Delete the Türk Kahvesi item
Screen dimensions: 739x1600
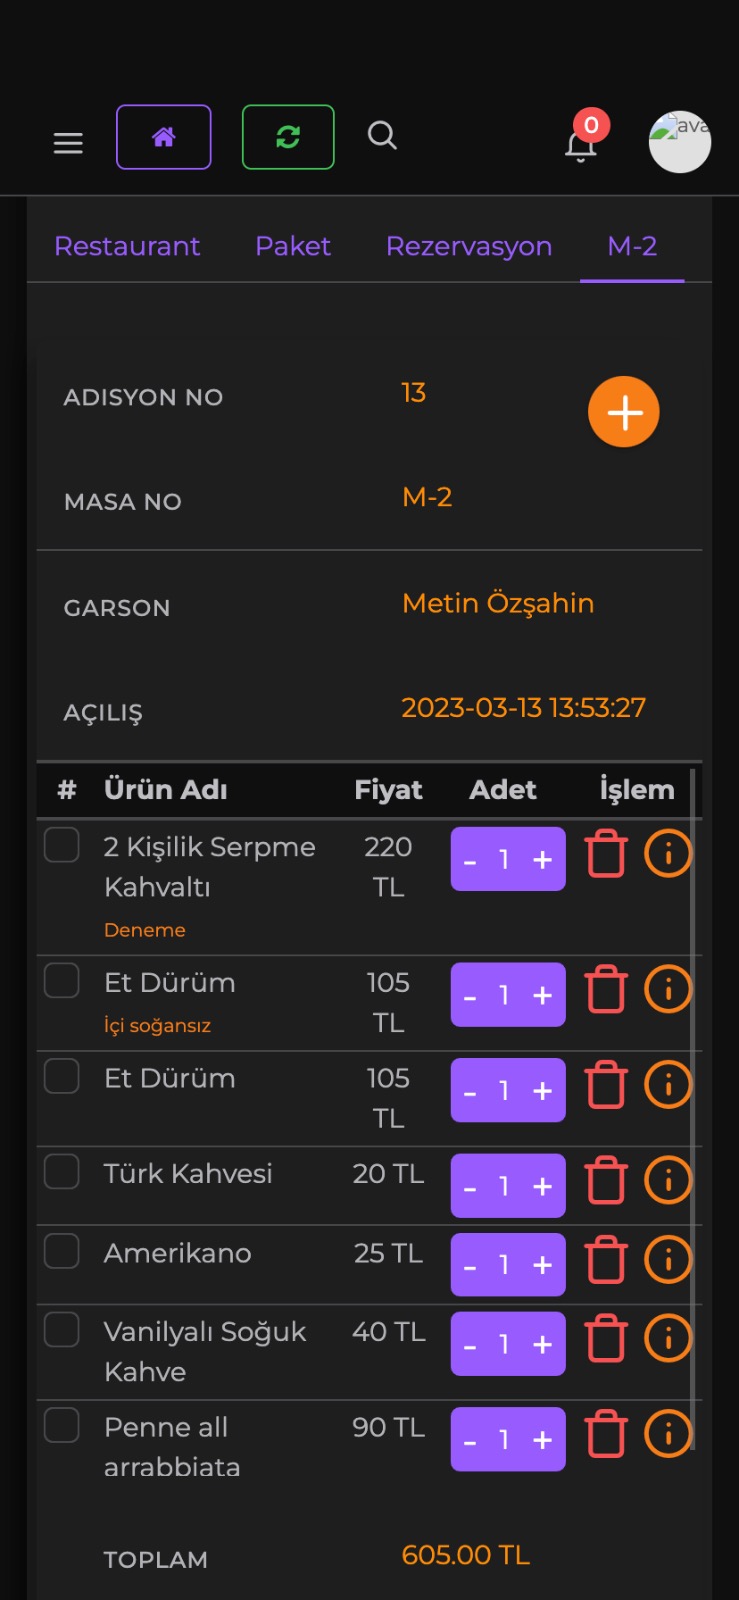(606, 1180)
